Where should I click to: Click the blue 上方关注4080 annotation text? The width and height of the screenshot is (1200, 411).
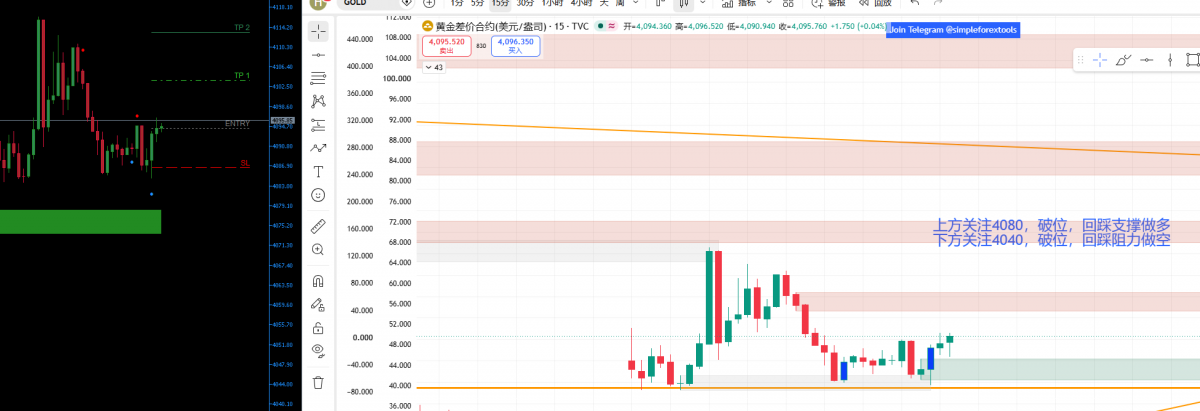(x=1051, y=227)
